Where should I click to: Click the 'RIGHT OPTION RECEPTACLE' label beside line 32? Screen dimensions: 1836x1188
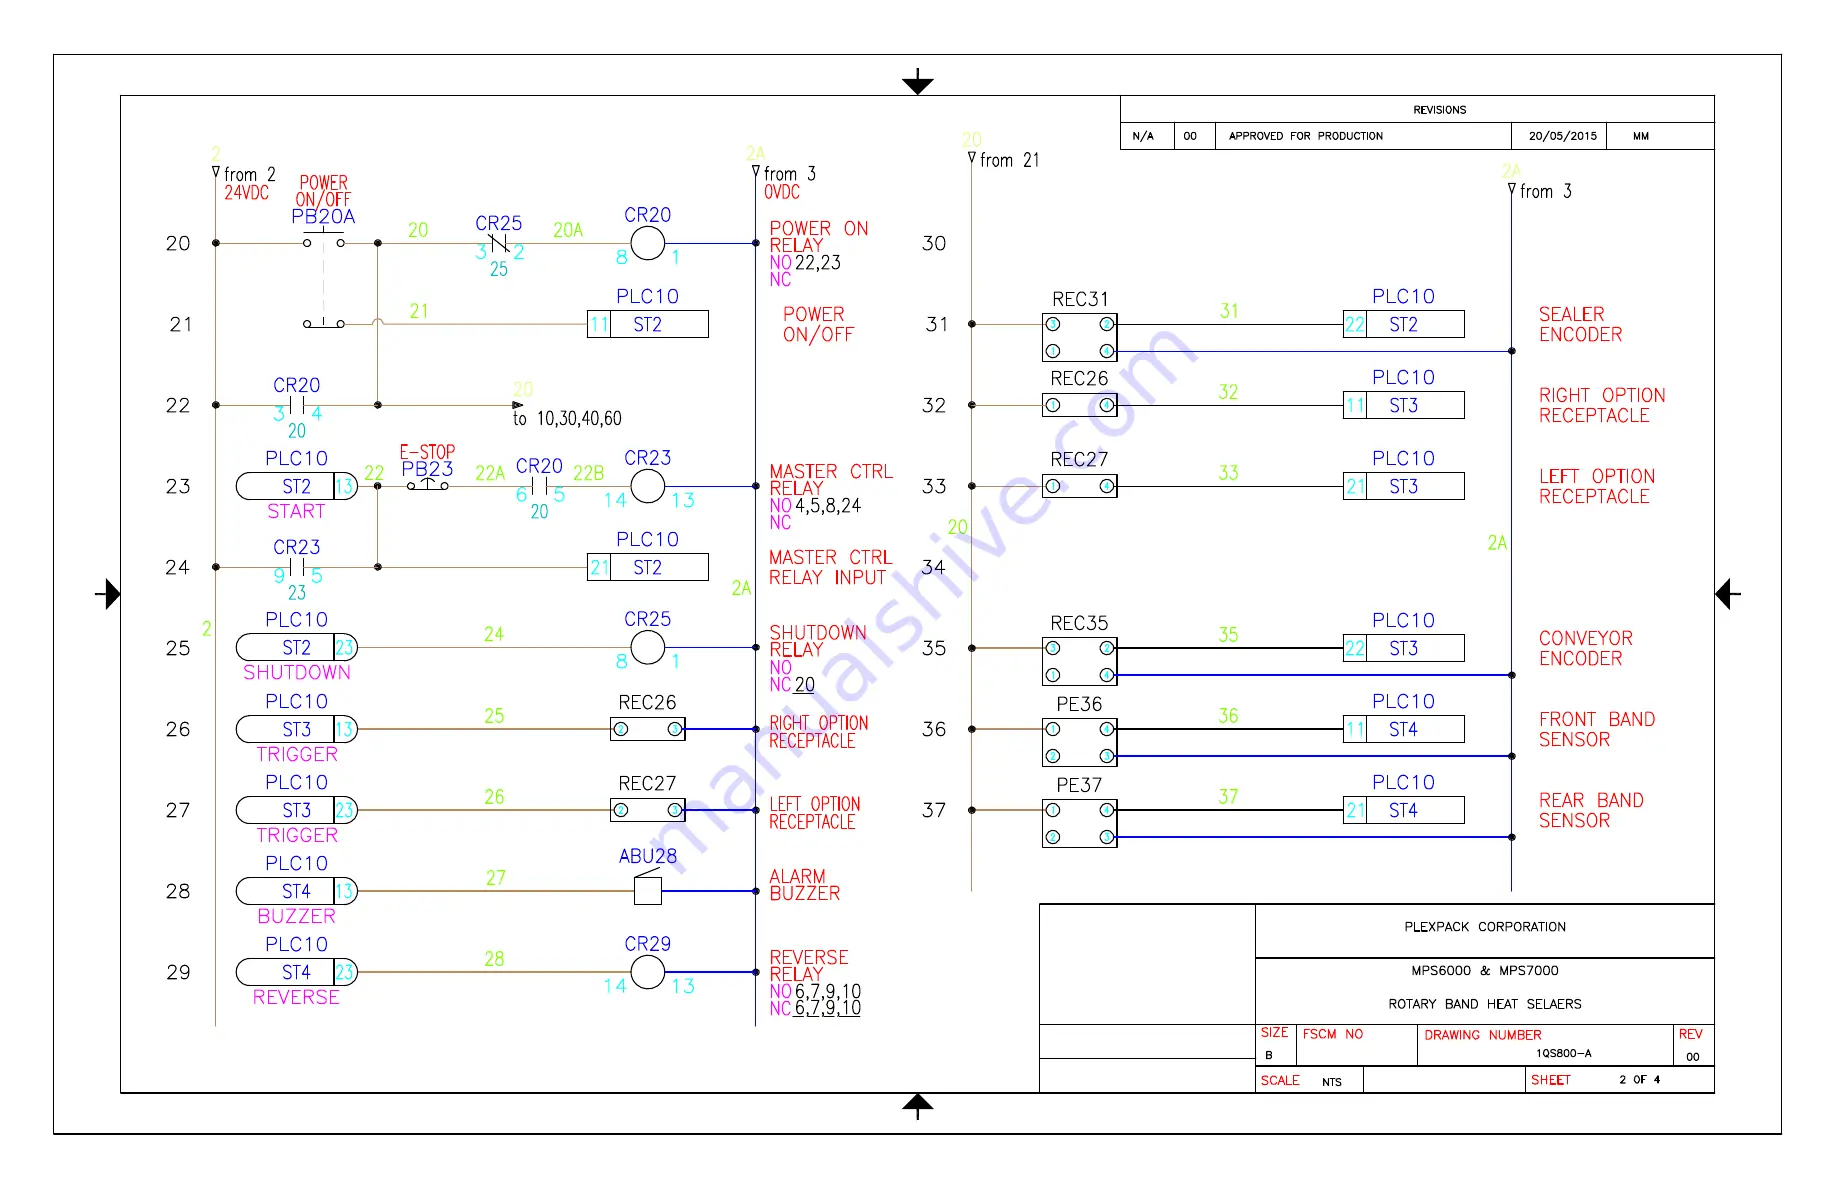pyautogui.click(x=1602, y=405)
